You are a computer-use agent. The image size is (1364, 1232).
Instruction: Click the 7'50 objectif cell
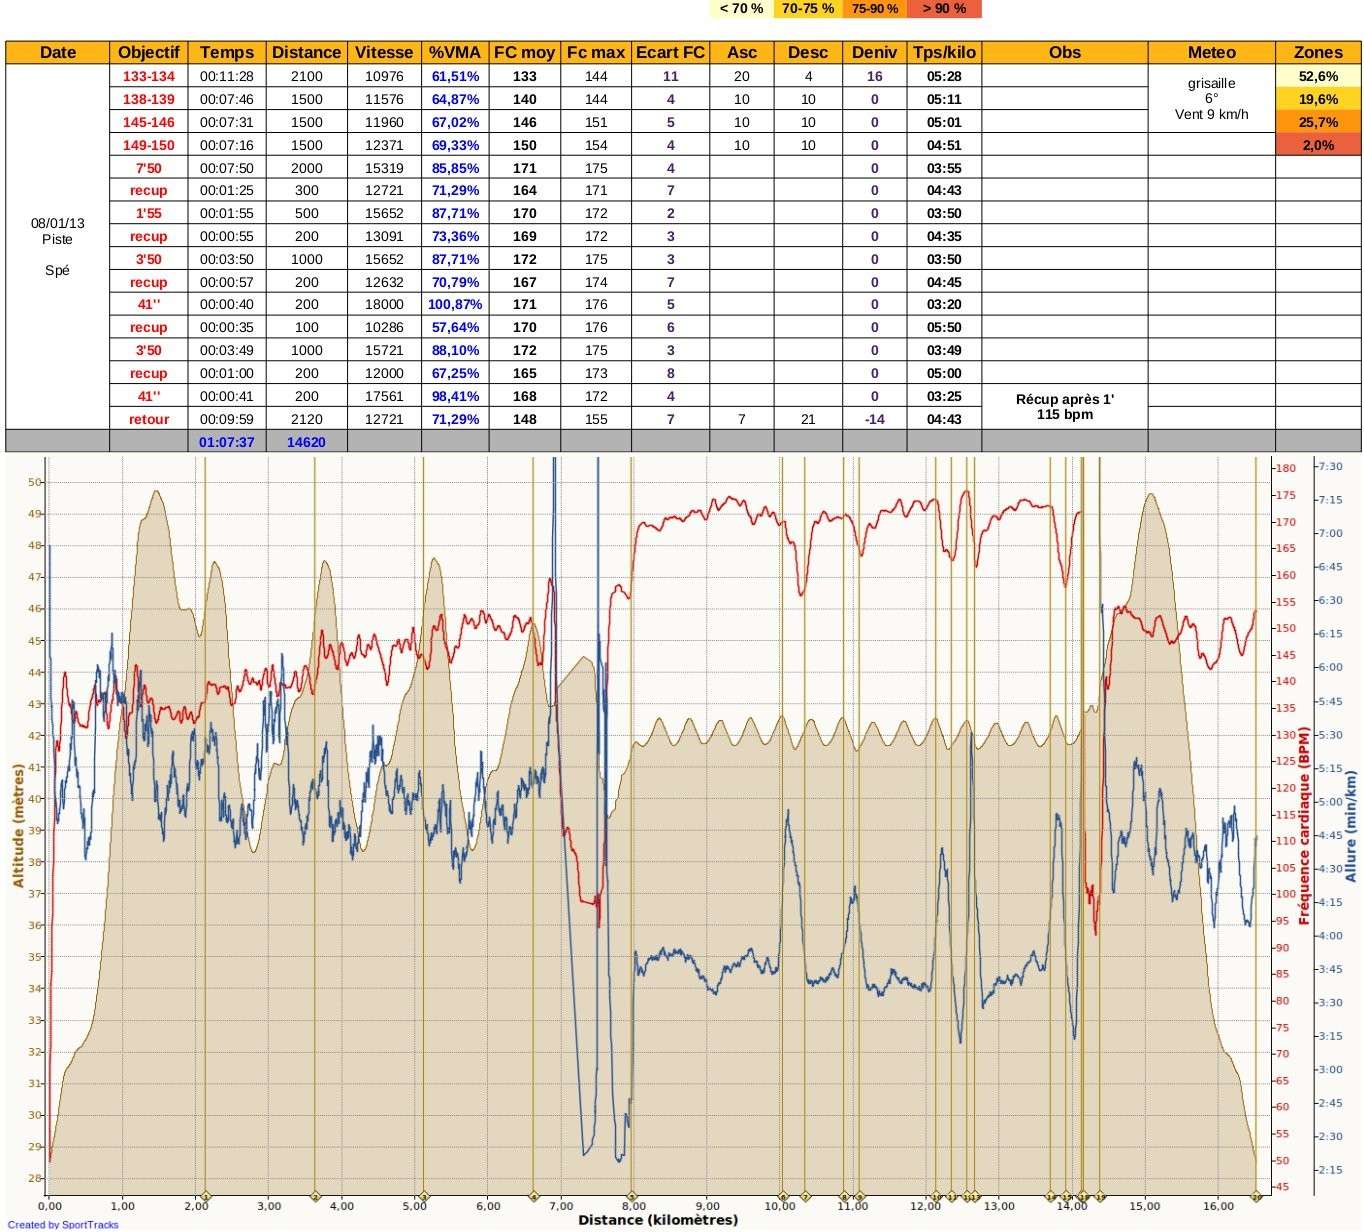click(149, 168)
